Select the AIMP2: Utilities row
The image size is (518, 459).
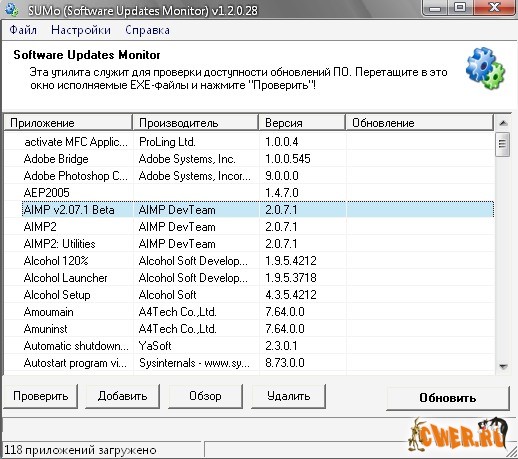pos(249,244)
